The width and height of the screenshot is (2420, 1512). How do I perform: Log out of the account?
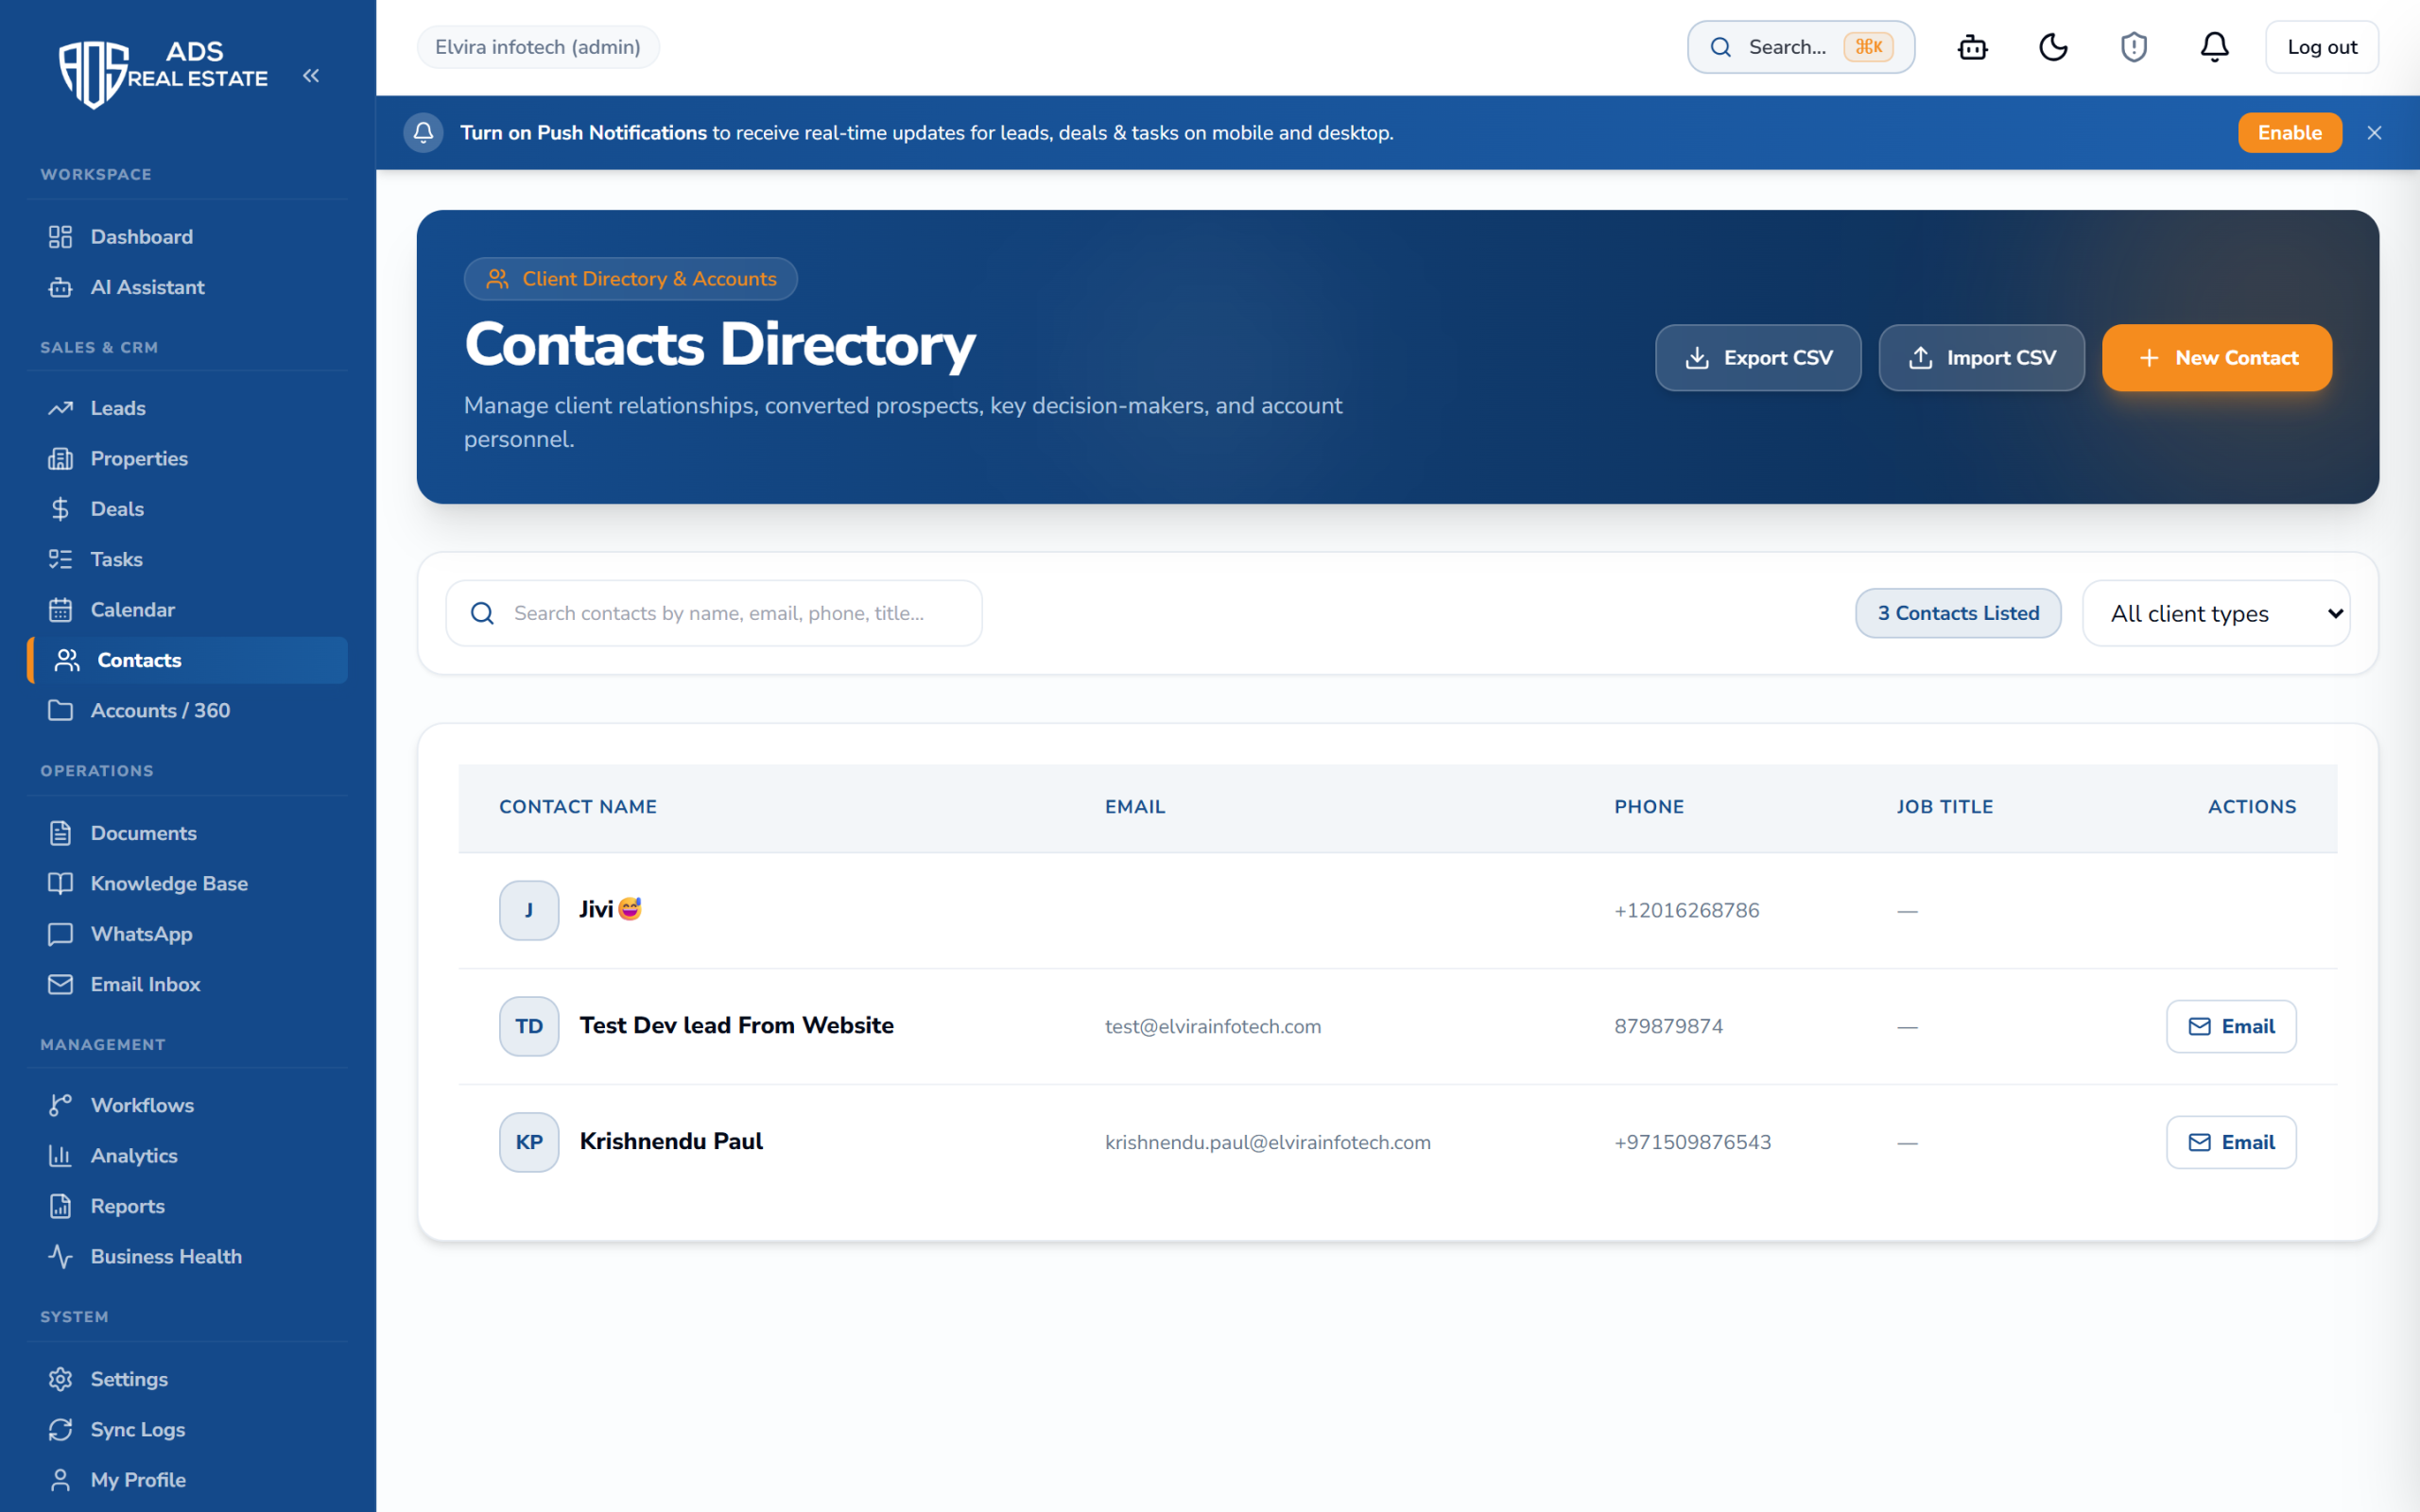(x=2321, y=47)
